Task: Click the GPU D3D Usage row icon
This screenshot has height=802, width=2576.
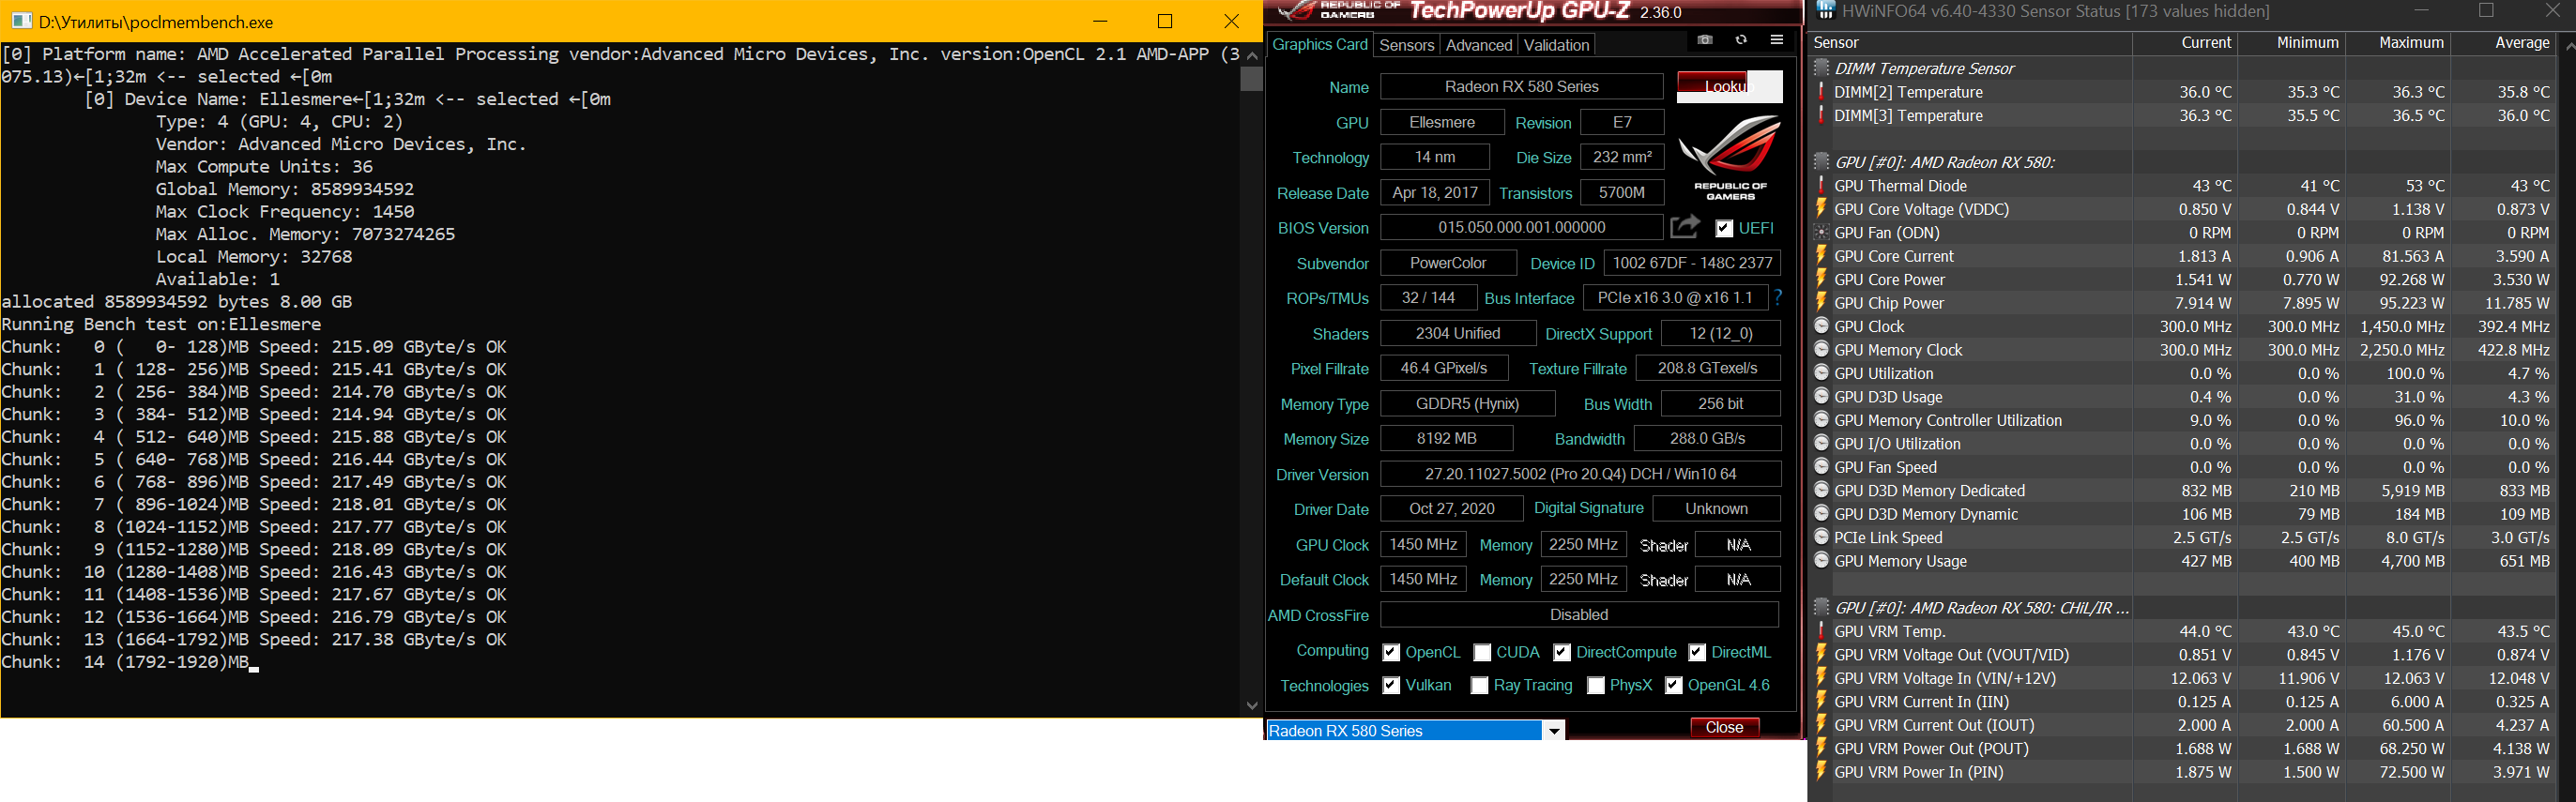Action: [x=1821, y=397]
